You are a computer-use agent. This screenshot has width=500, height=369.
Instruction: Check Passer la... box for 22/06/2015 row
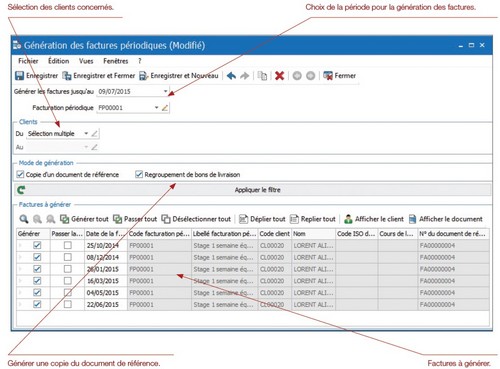pyautogui.click(x=68, y=304)
